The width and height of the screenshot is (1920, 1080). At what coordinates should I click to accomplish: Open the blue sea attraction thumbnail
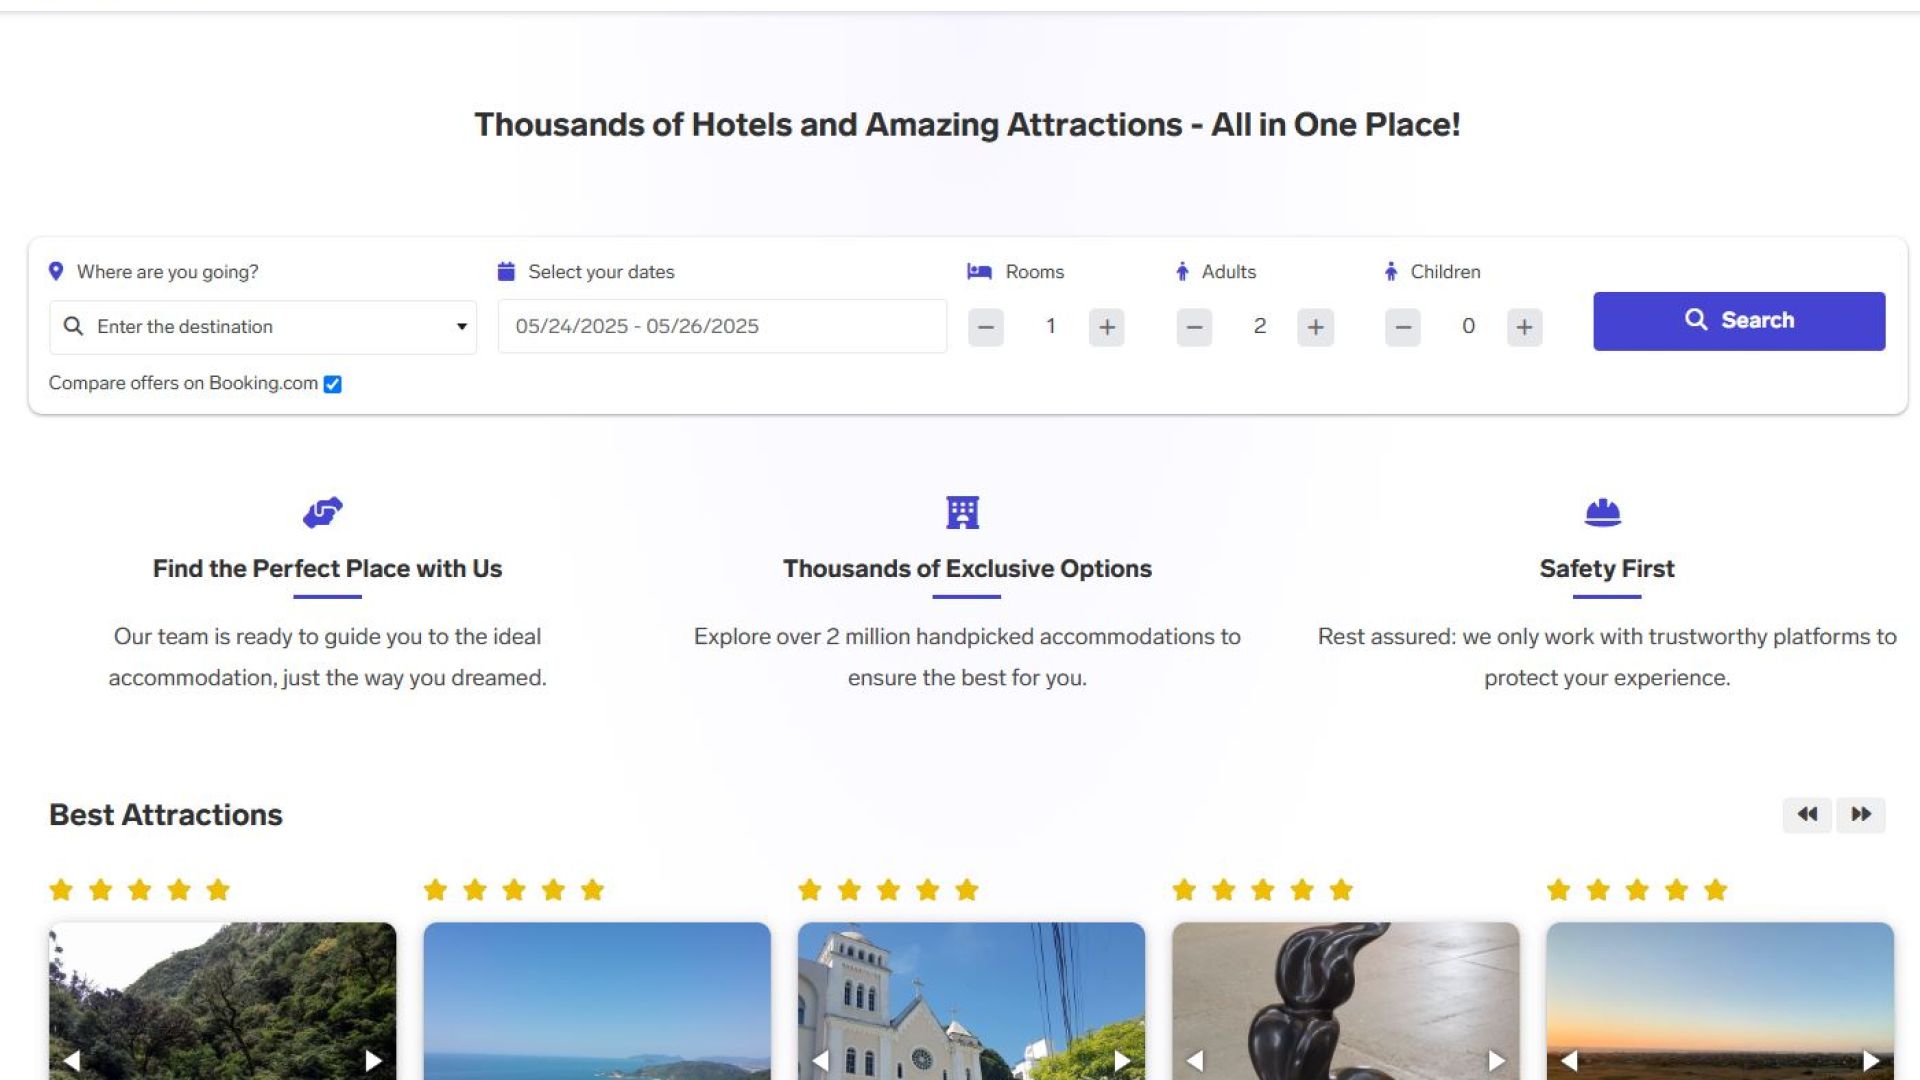597,1001
